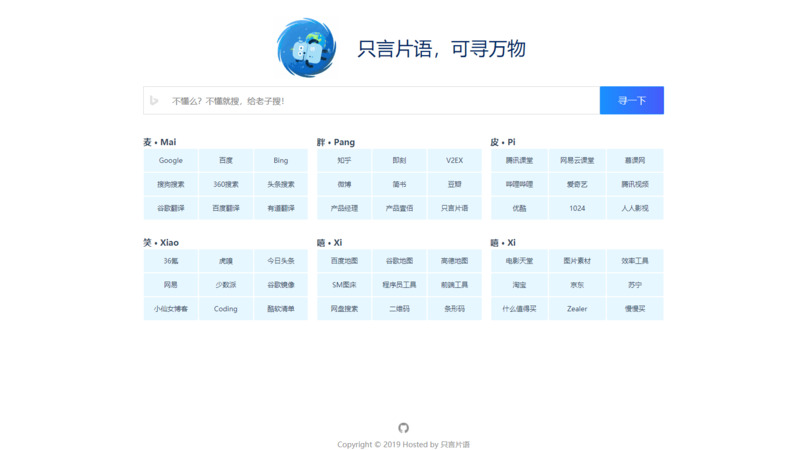Open the Bing link tile
The height and width of the screenshot is (450, 800).
point(281,160)
